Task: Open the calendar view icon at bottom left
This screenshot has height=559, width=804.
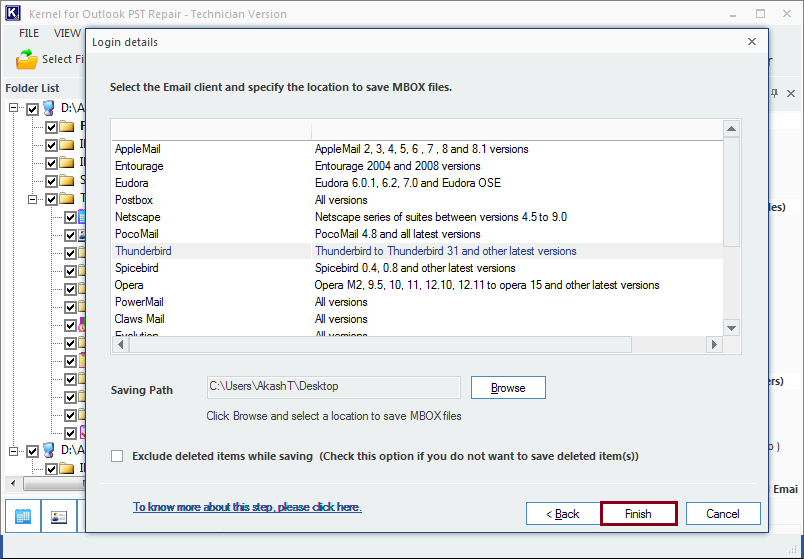Action: tap(23, 516)
